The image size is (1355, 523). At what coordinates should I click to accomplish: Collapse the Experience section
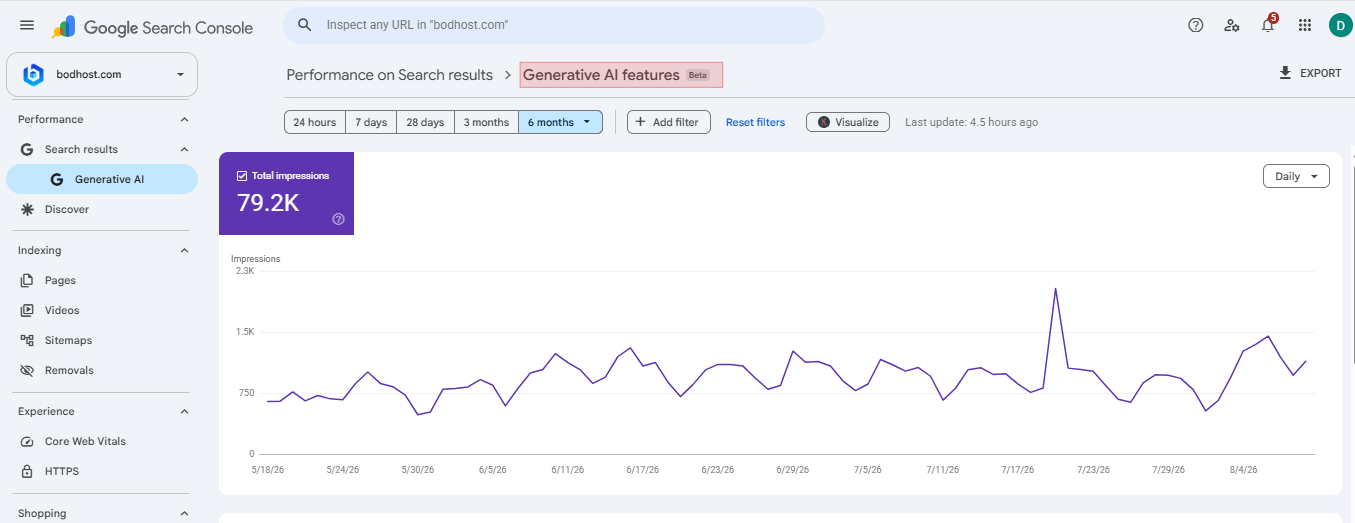tap(184, 411)
